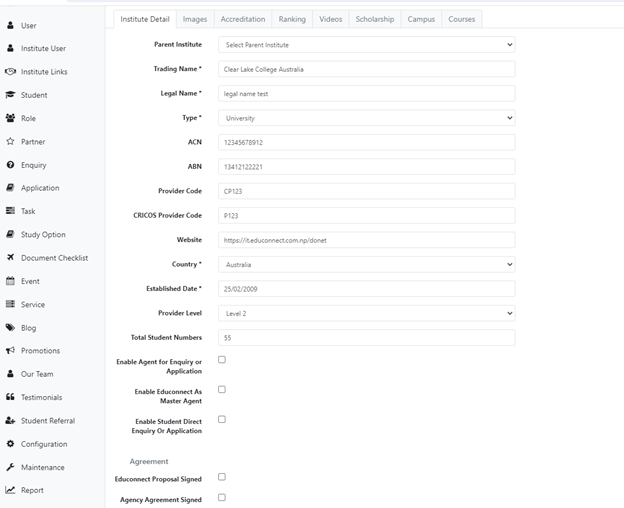Image resolution: width=624 pixels, height=508 pixels.
Task: Click the graduation cap Student icon
Action: pyautogui.click(x=10, y=95)
